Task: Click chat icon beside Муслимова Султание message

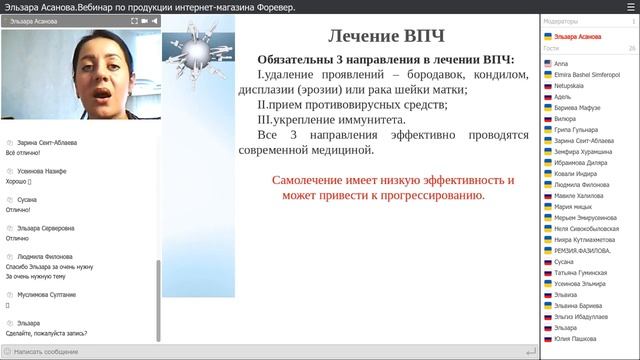Action: [10, 295]
